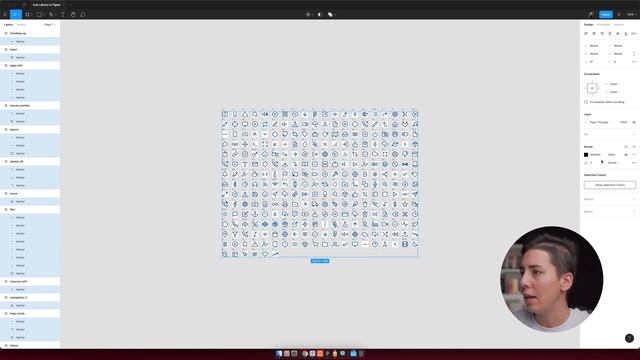Image resolution: width=640 pixels, height=360 pixels.
Task: Open advanced stroke options menu
Action: [x=634, y=163]
